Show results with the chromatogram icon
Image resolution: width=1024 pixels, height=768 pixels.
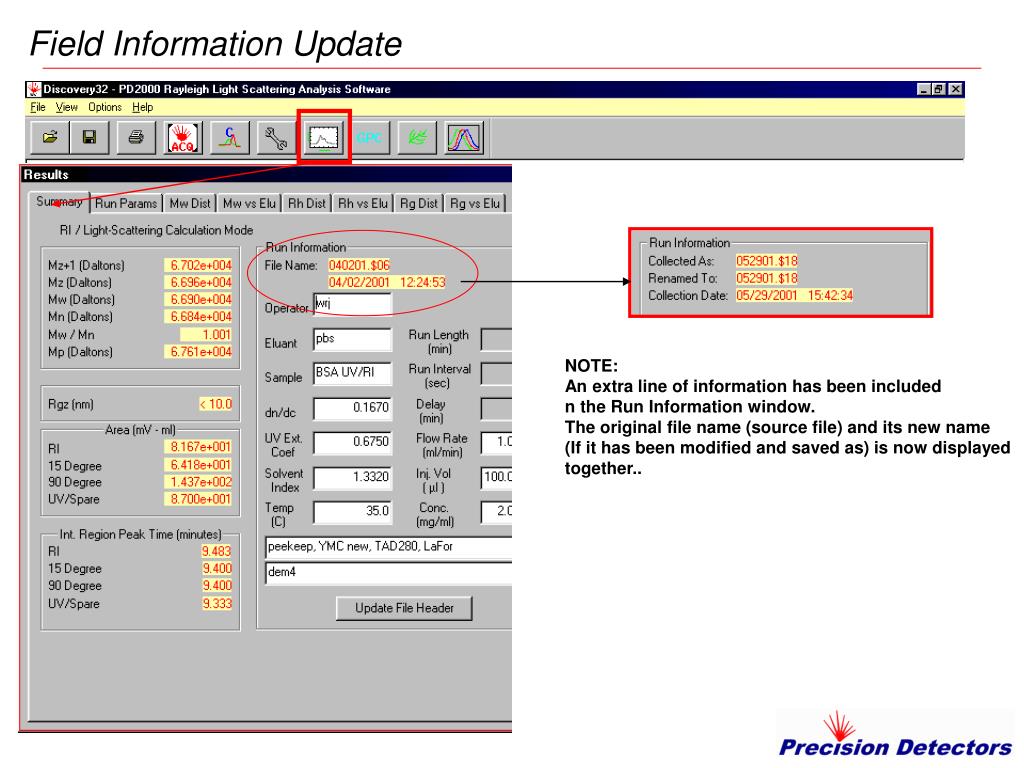(x=324, y=138)
